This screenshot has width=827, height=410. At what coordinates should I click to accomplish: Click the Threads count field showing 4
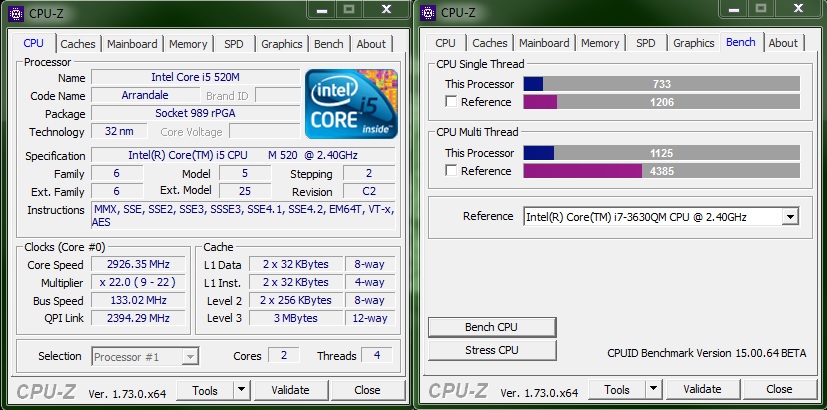[377, 355]
